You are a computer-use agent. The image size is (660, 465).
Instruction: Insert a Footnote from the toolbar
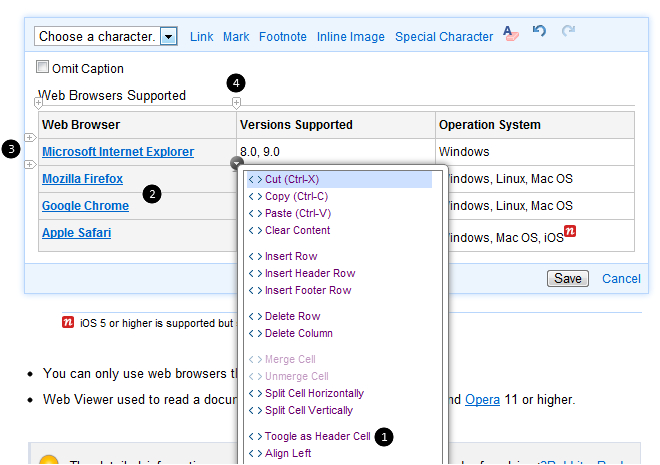click(283, 37)
